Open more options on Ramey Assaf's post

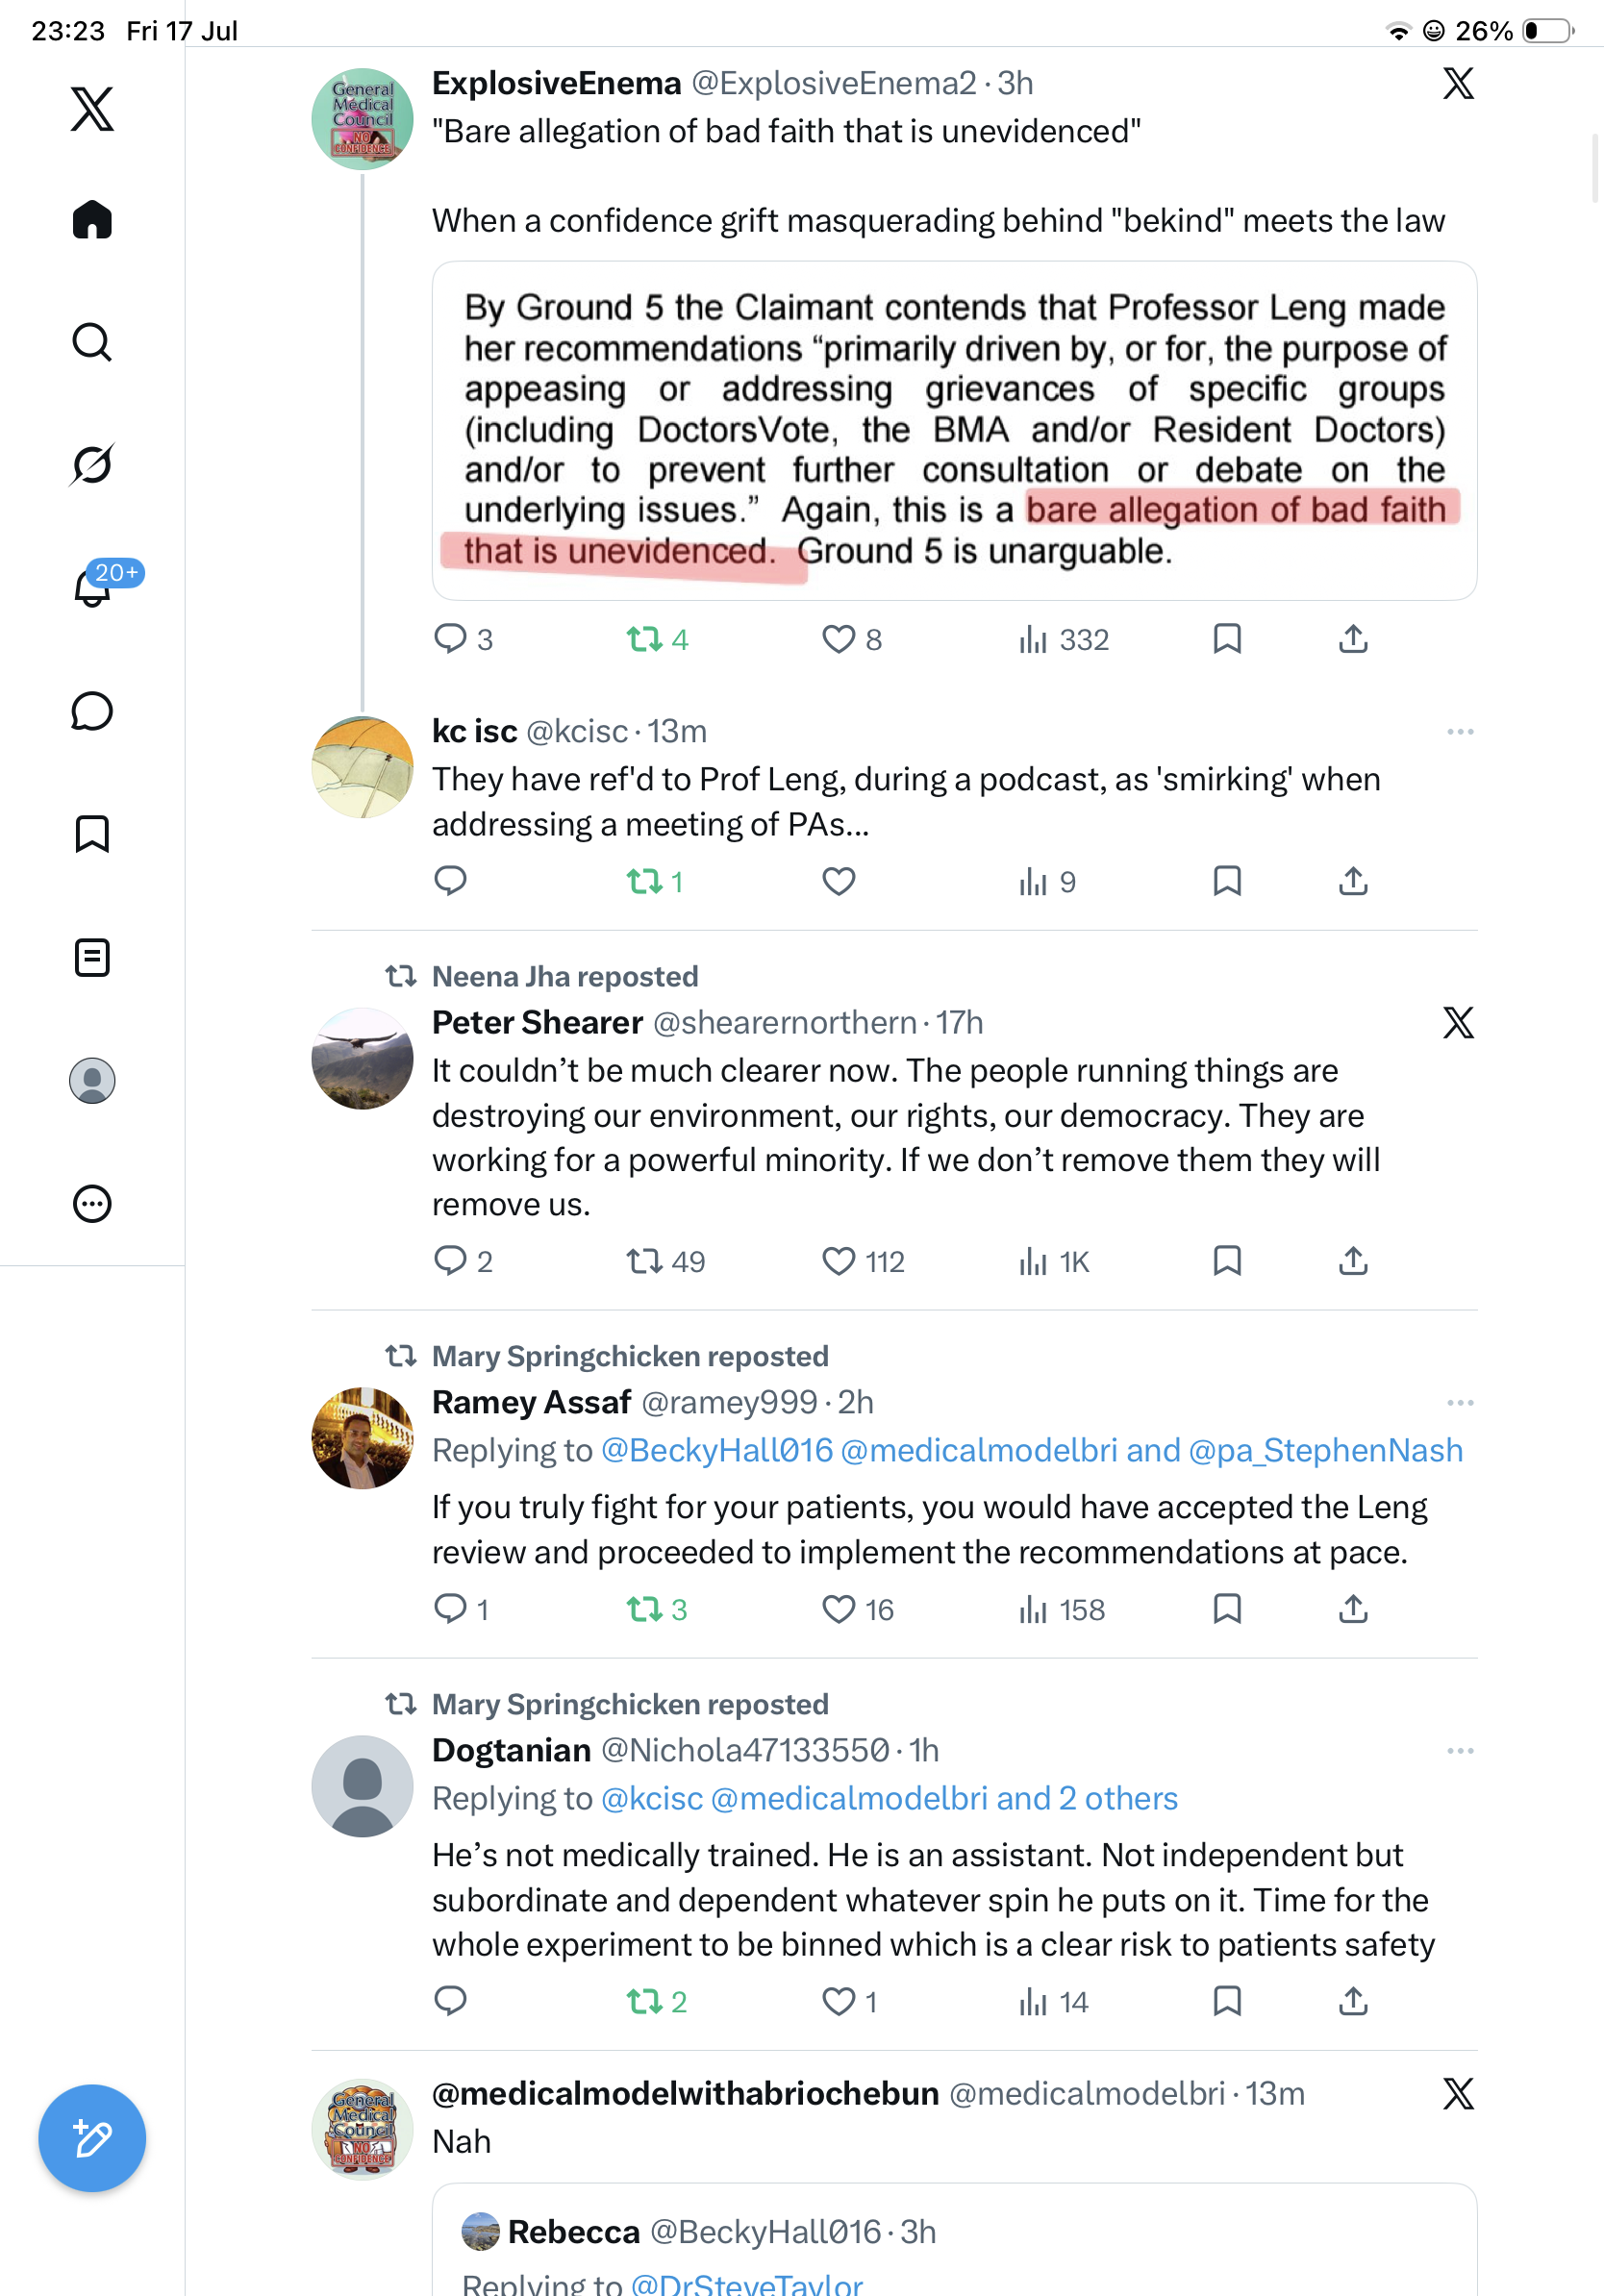(1460, 1403)
